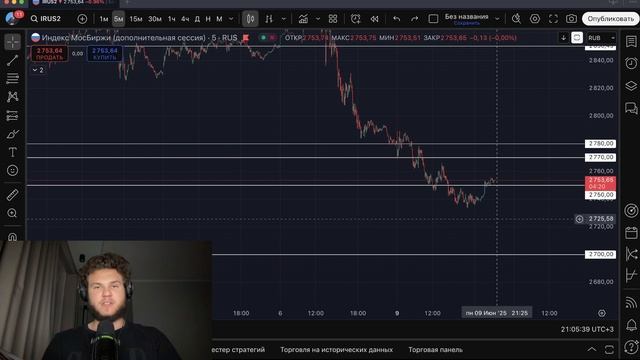Enter fullscreen mode

coord(553,19)
